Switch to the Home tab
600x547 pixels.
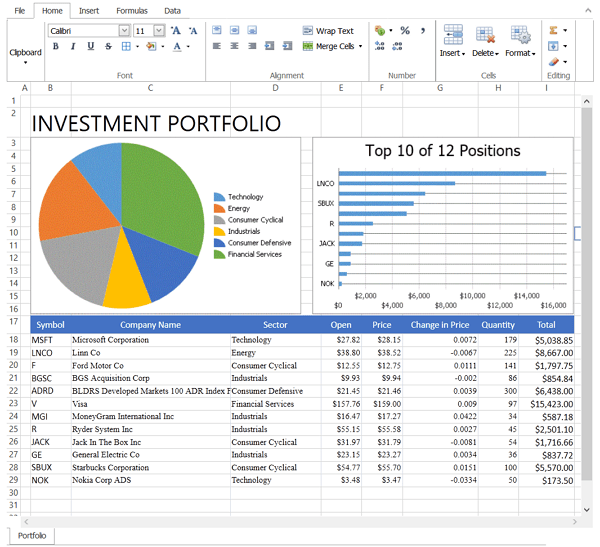click(x=52, y=11)
